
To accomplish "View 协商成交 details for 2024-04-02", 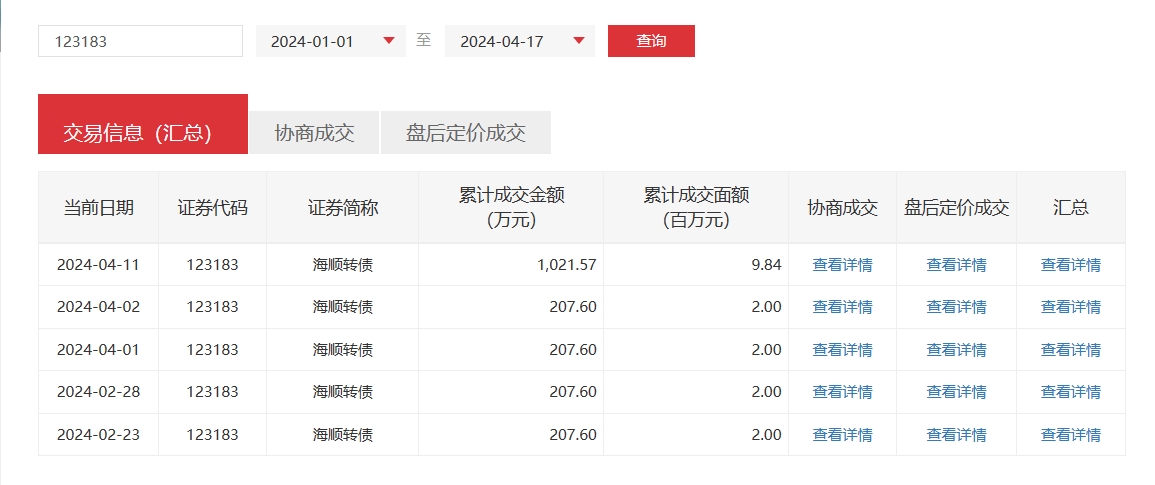I will point(842,307).
